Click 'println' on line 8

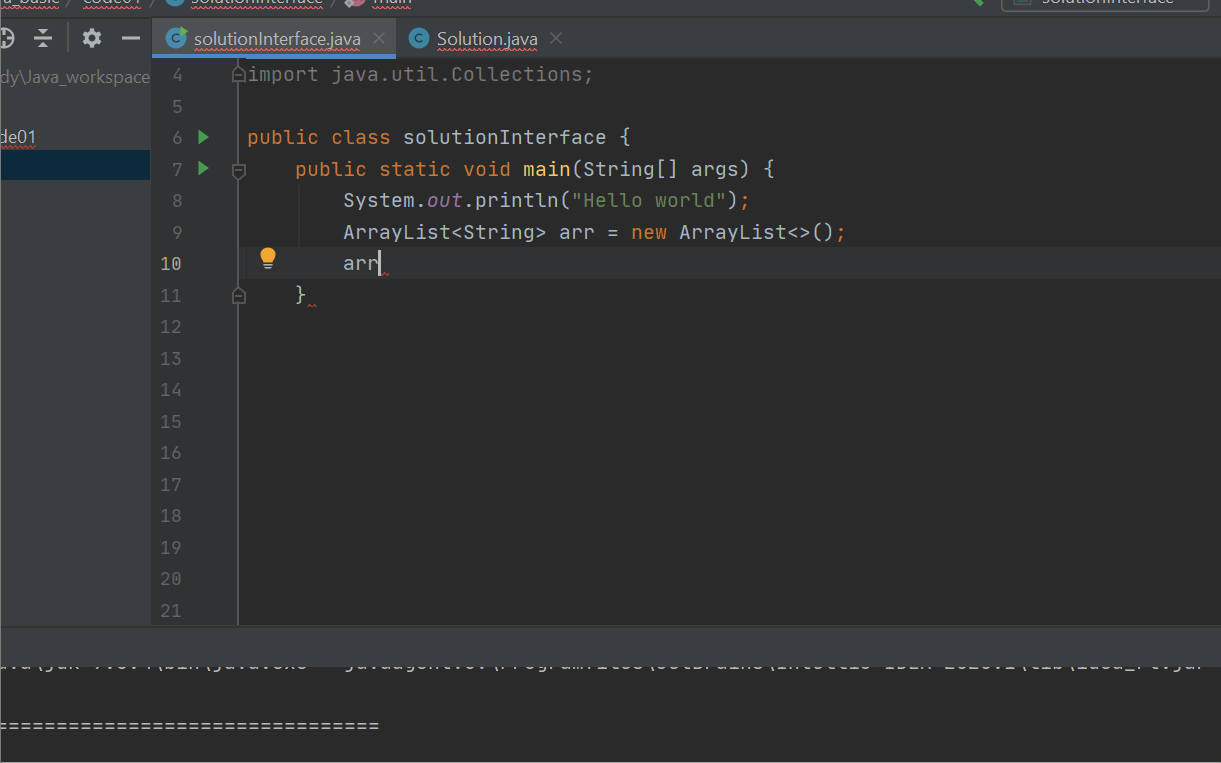[x=515, y=200]
